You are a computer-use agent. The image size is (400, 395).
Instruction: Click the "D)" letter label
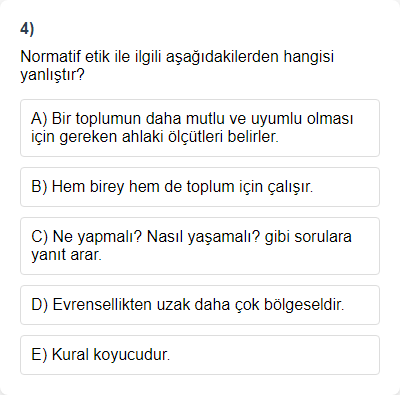coord(40,305)
